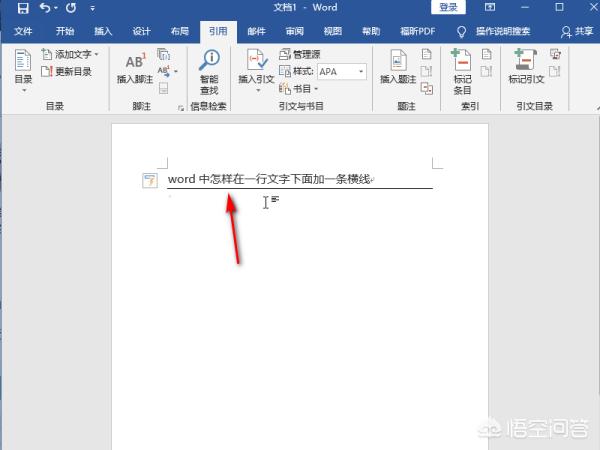Click 标记引文 mark citation

(526, 67)
